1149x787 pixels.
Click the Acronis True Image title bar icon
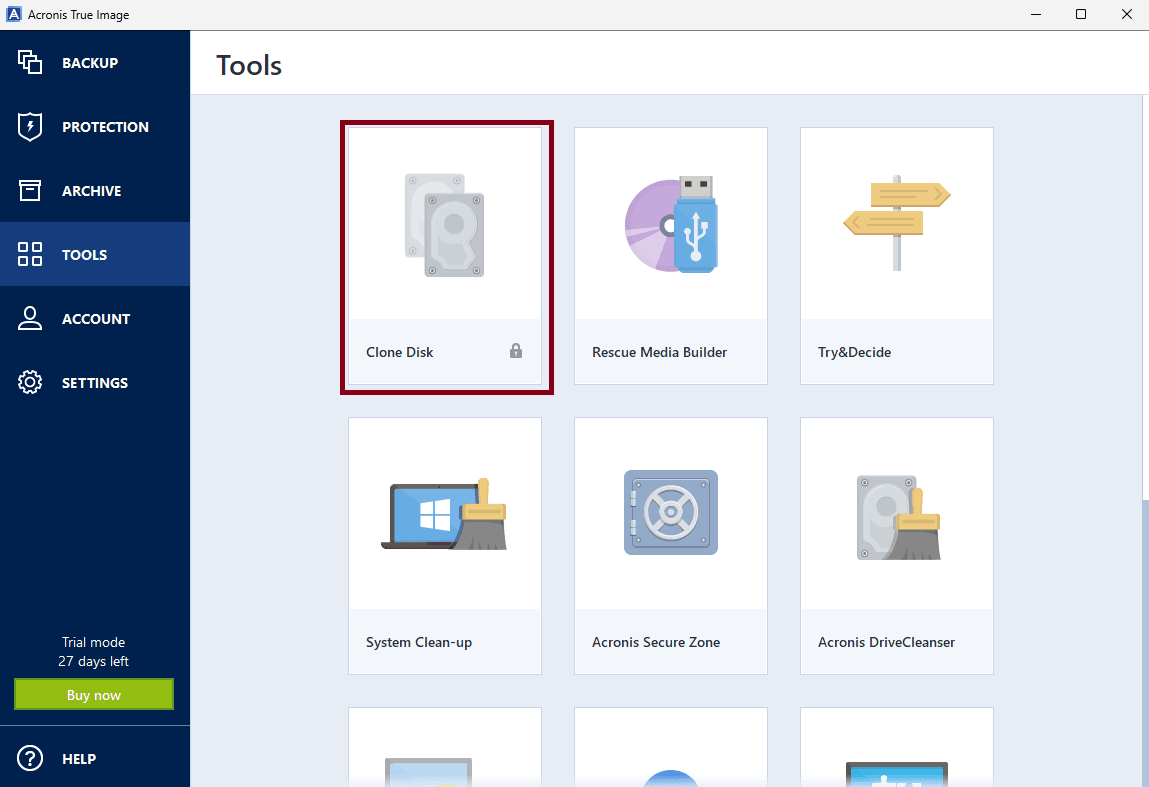14,14
